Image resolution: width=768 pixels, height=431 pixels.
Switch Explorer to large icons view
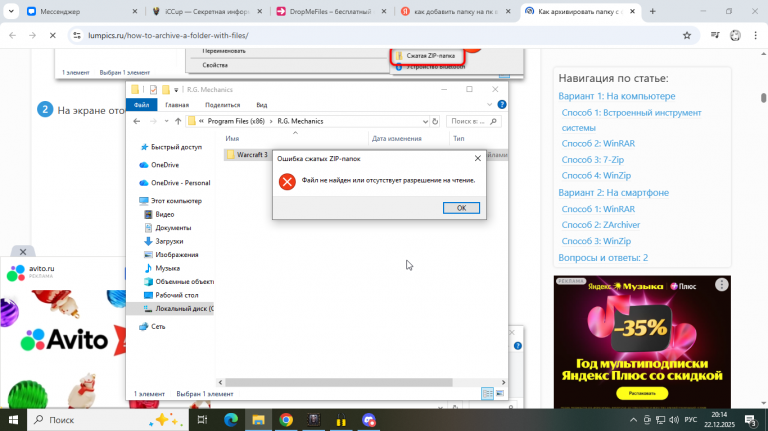500,393
